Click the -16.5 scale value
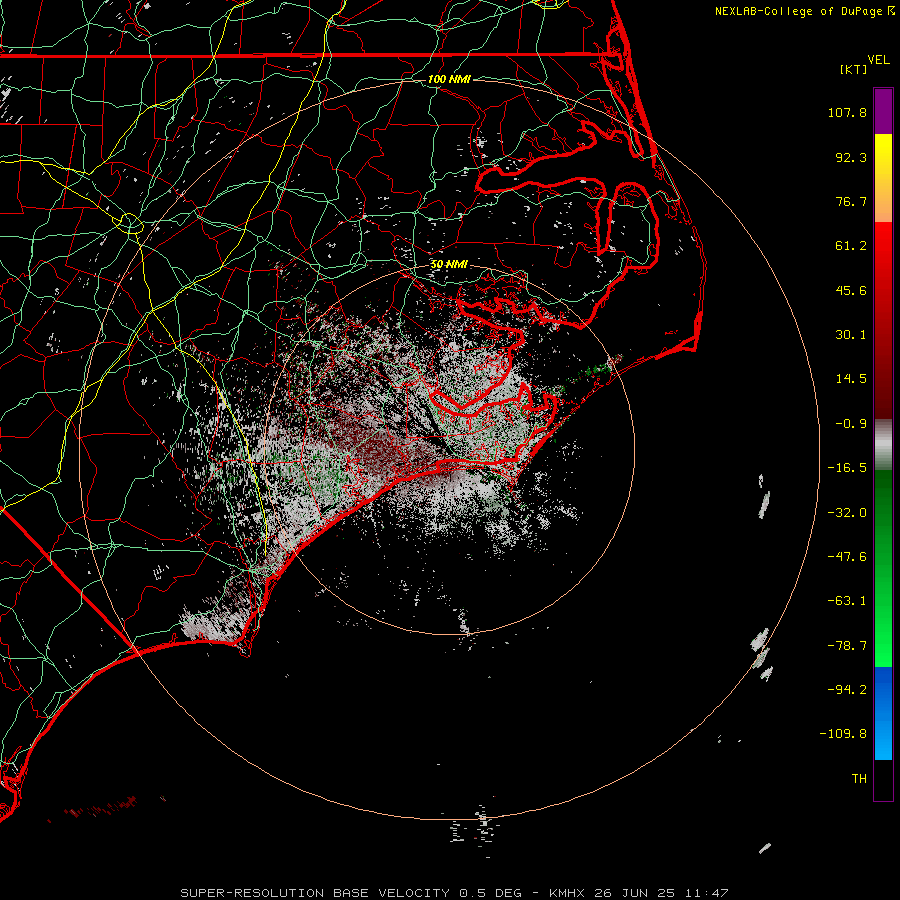The height and width of the screenshot is (900, 900). pos(847,468)
